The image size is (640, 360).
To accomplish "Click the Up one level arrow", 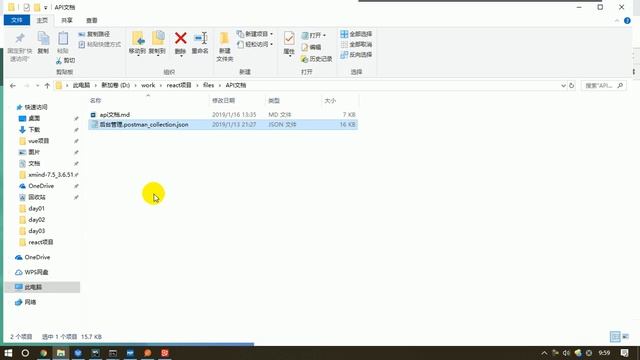I will point(47,86).
